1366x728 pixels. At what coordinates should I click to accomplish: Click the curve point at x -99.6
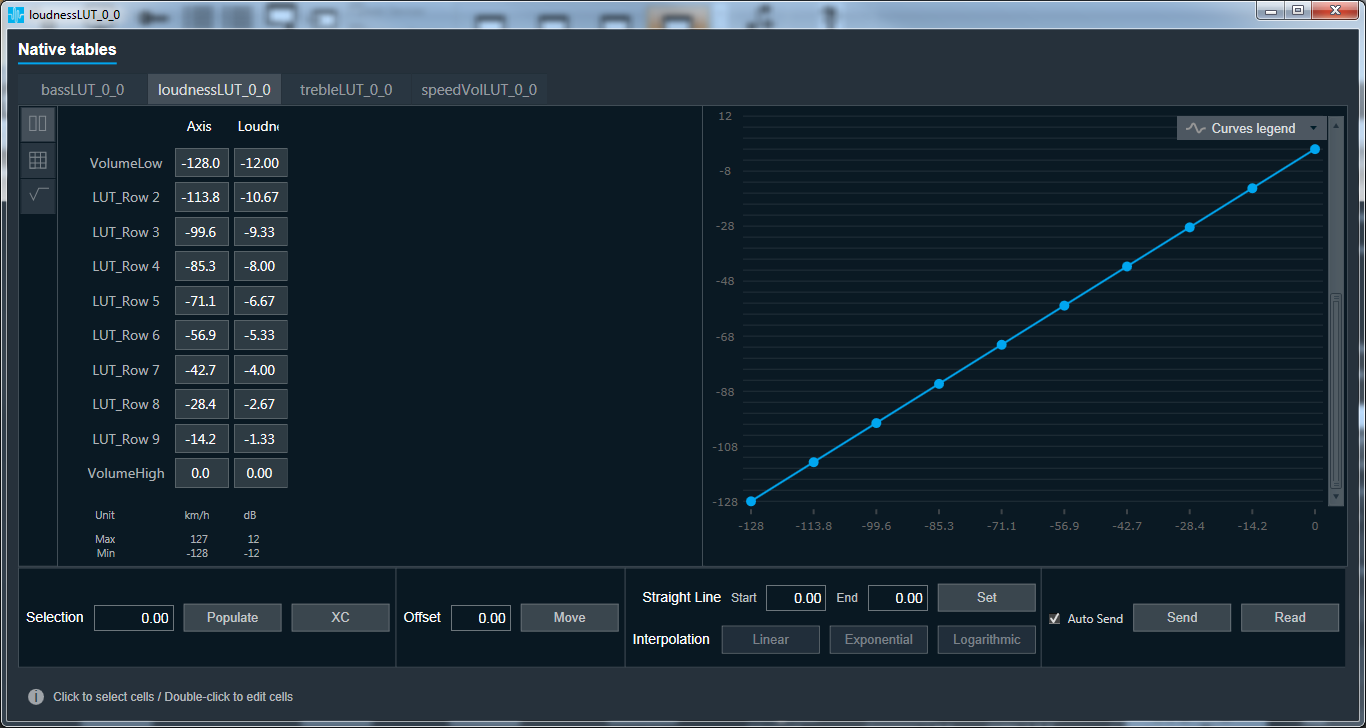pyautogui.click(x=876, y=423)
